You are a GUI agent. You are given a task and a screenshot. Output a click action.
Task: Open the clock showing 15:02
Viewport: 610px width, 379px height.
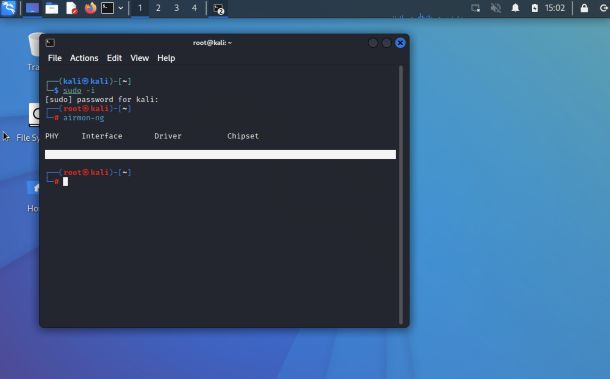tap(555, 8)
